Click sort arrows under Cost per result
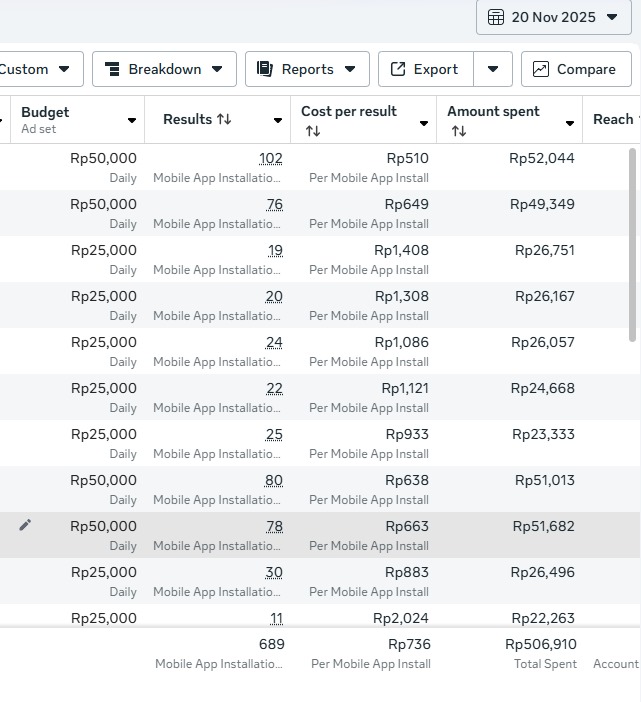 coord(313,131)
